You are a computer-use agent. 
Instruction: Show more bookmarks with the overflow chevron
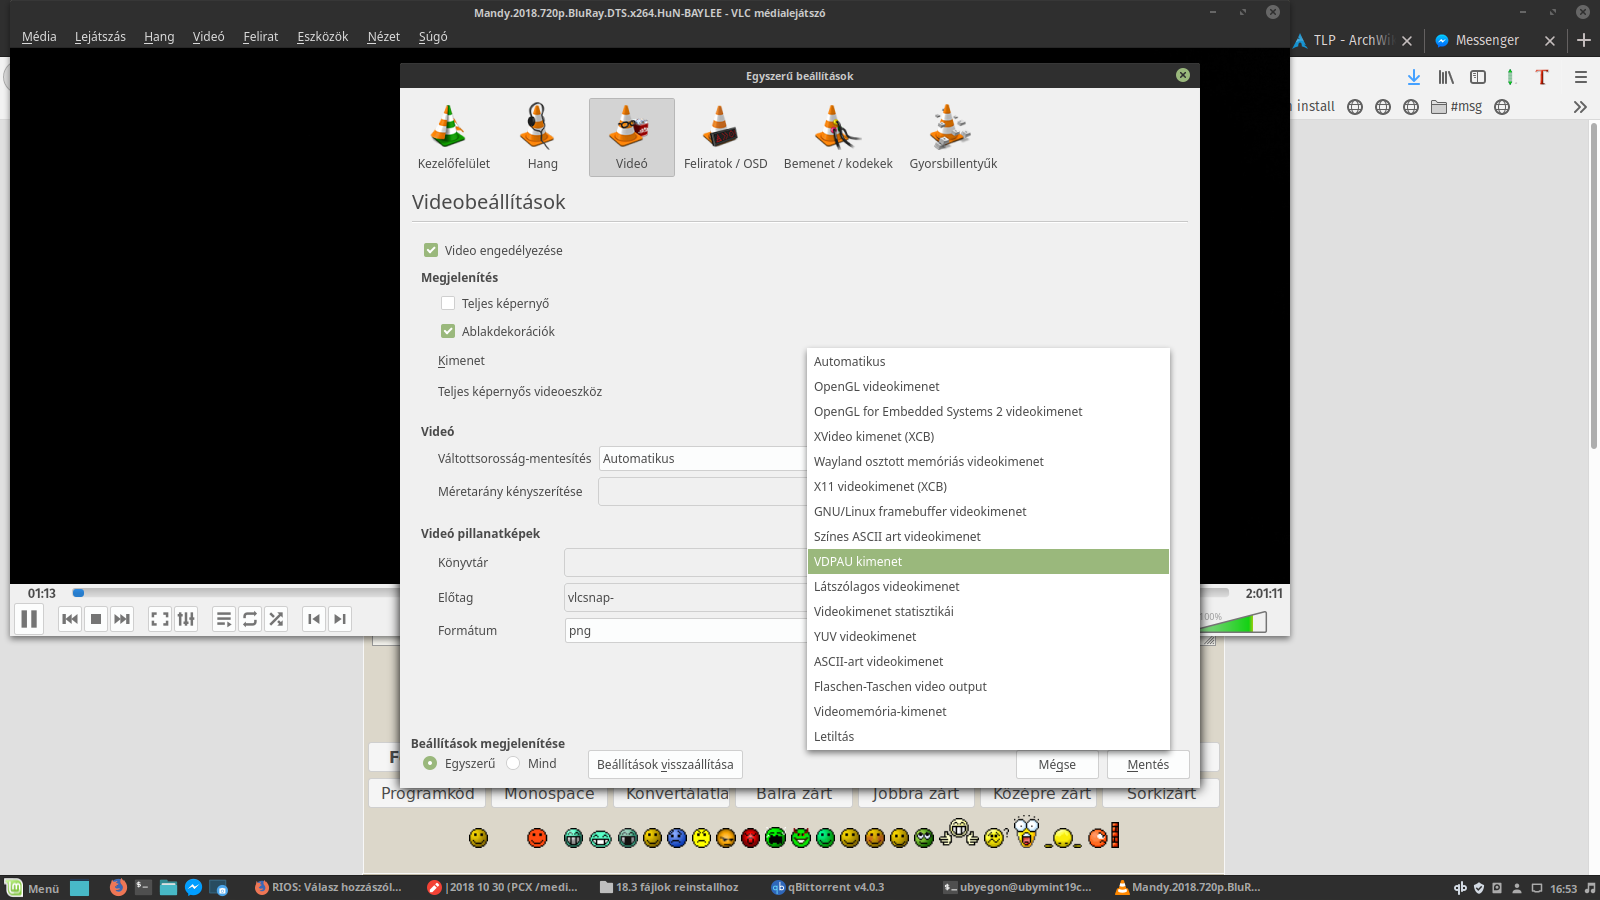click(1580, 107)
